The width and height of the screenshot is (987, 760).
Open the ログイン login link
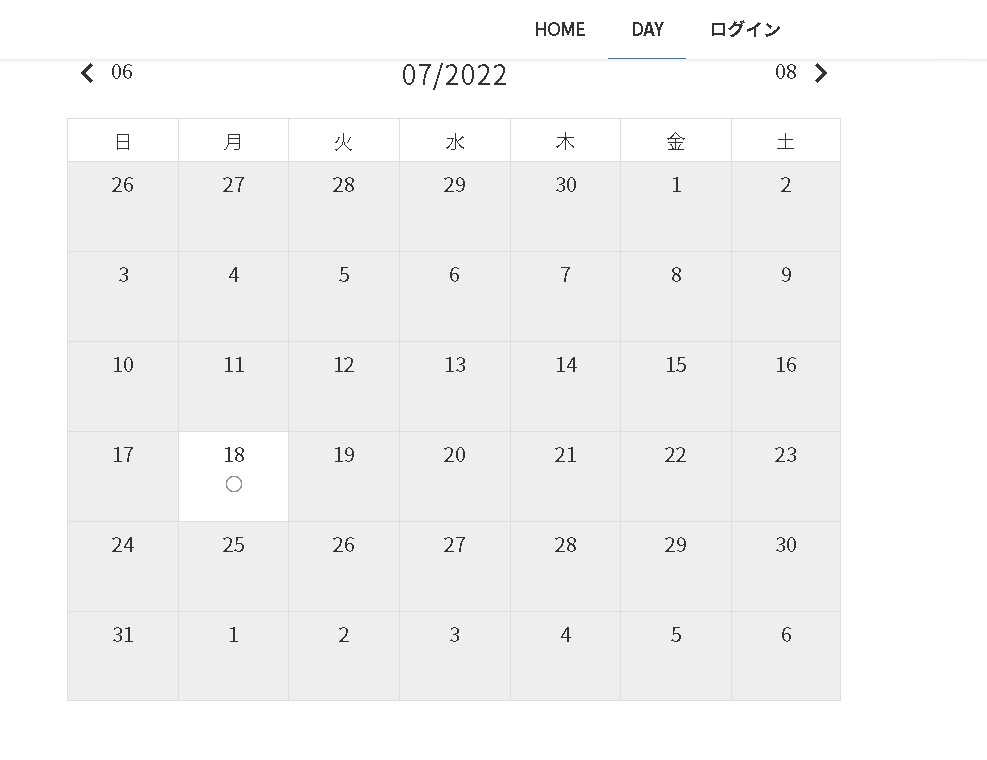pyautogui.click(x=745, y=30)
